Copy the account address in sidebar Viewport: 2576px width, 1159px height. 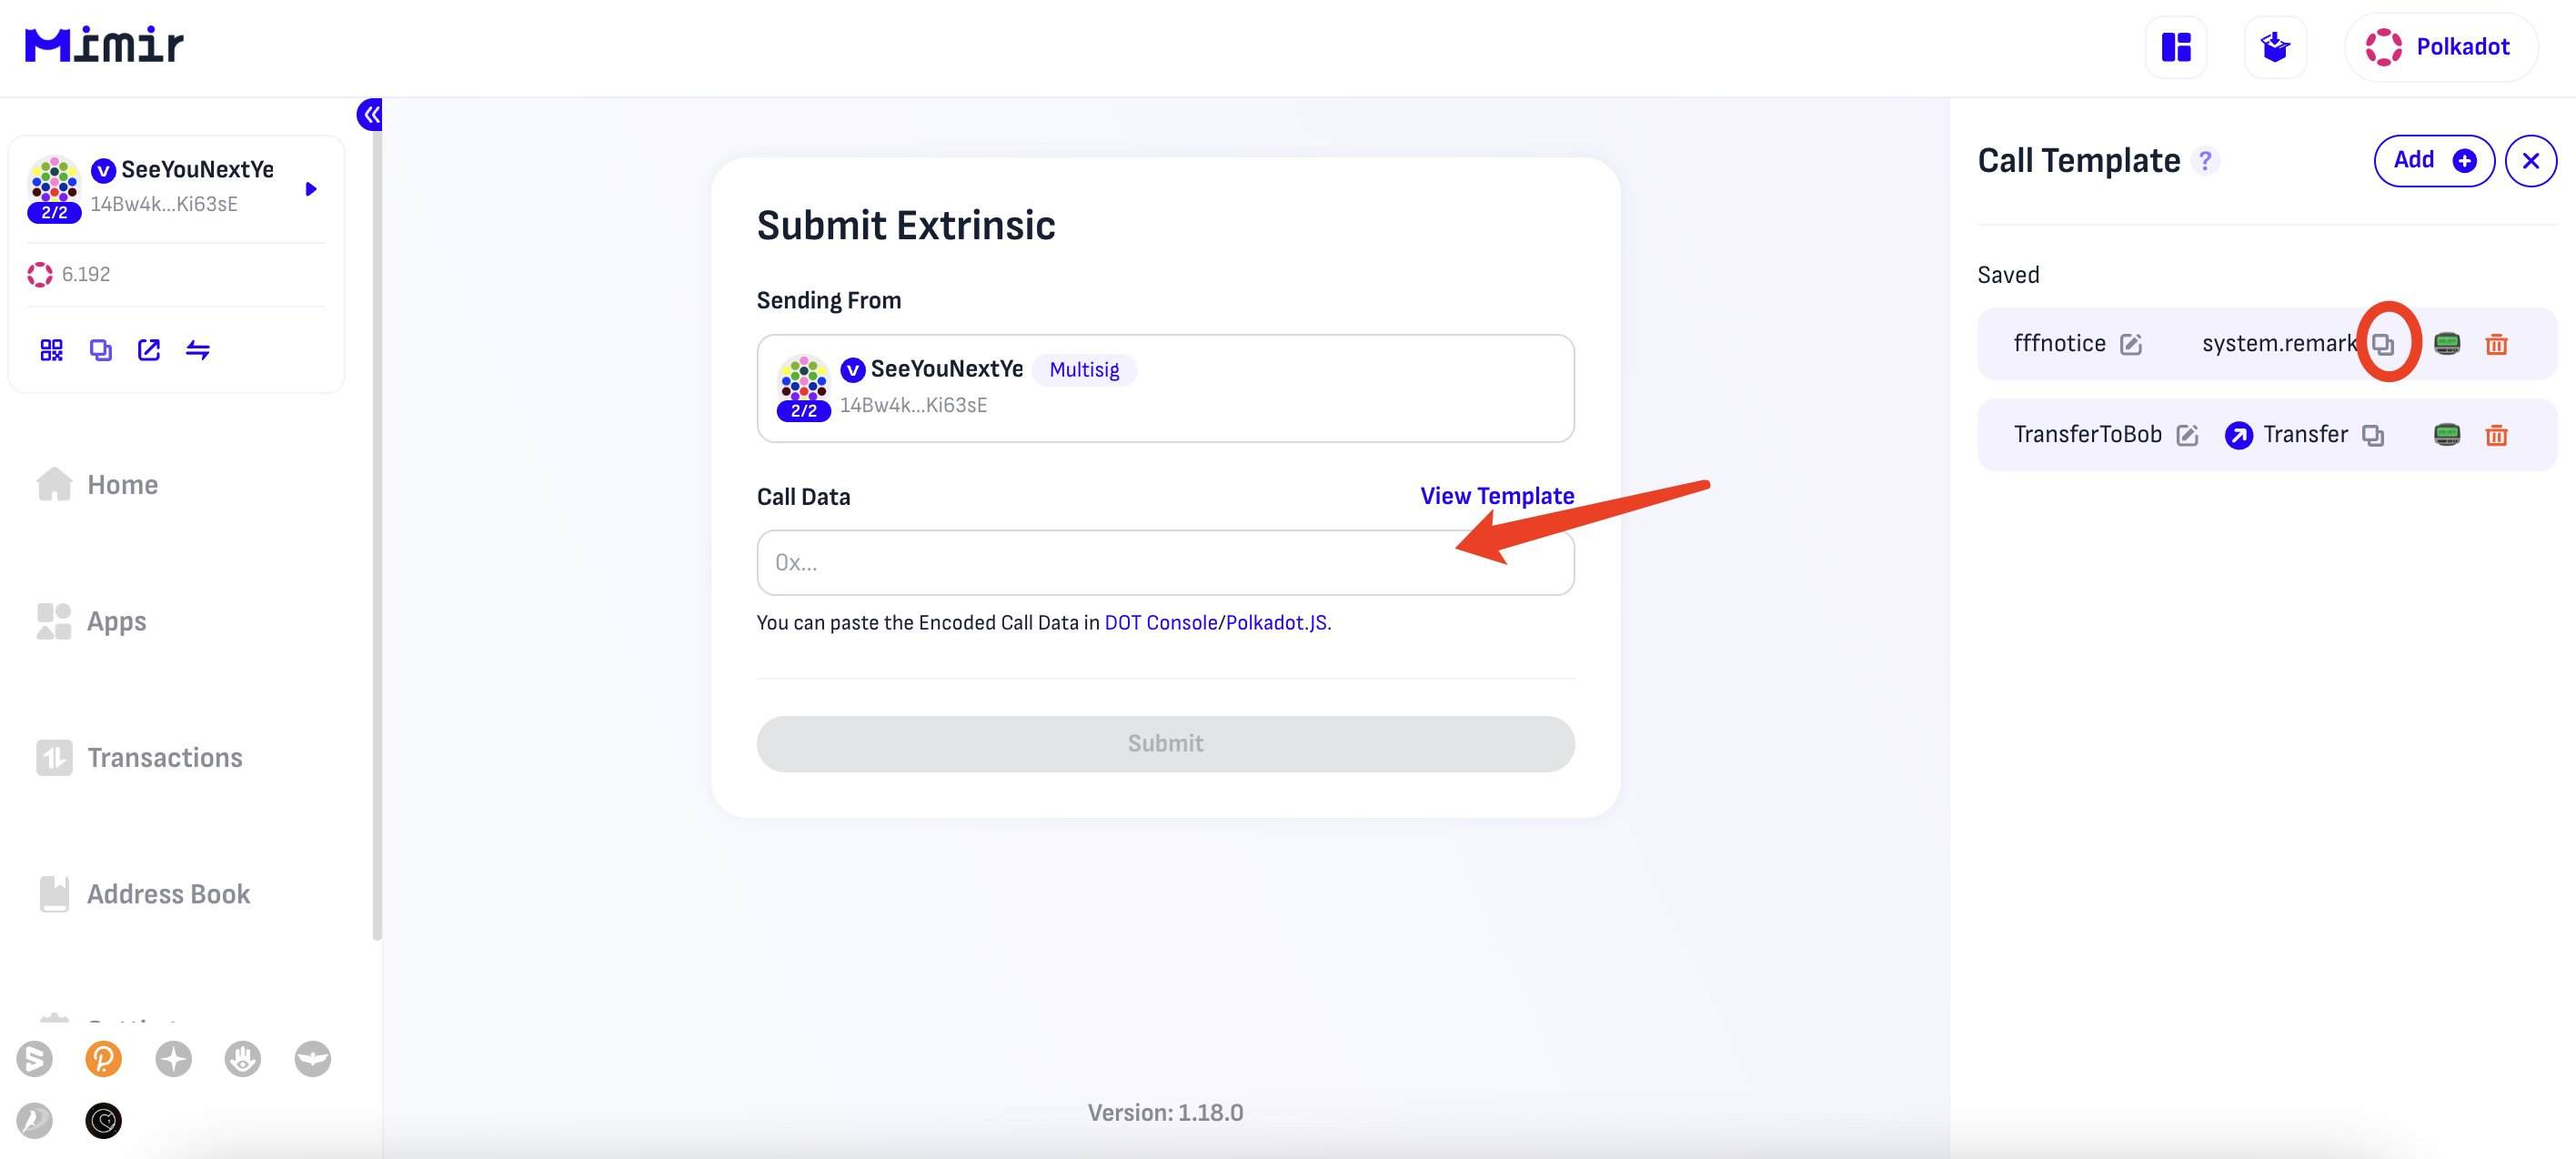coord(100,350)
